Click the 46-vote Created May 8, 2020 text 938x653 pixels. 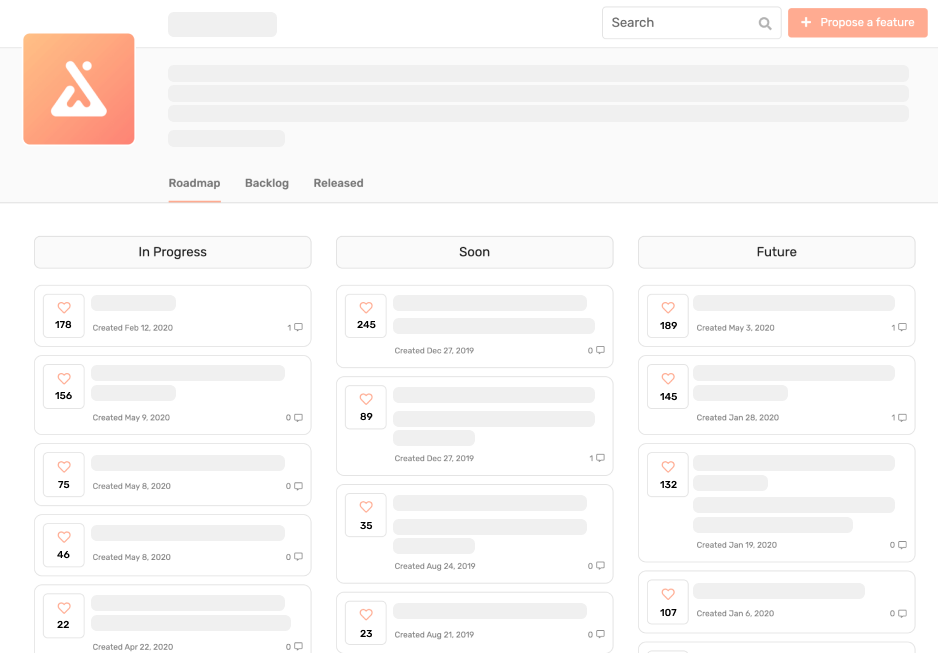132,557
